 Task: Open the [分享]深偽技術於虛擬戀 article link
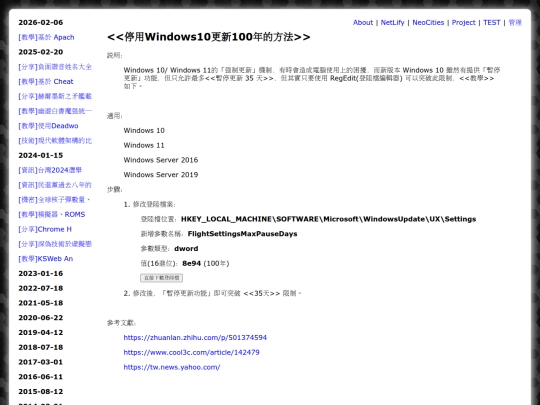[x=55, y=244]
